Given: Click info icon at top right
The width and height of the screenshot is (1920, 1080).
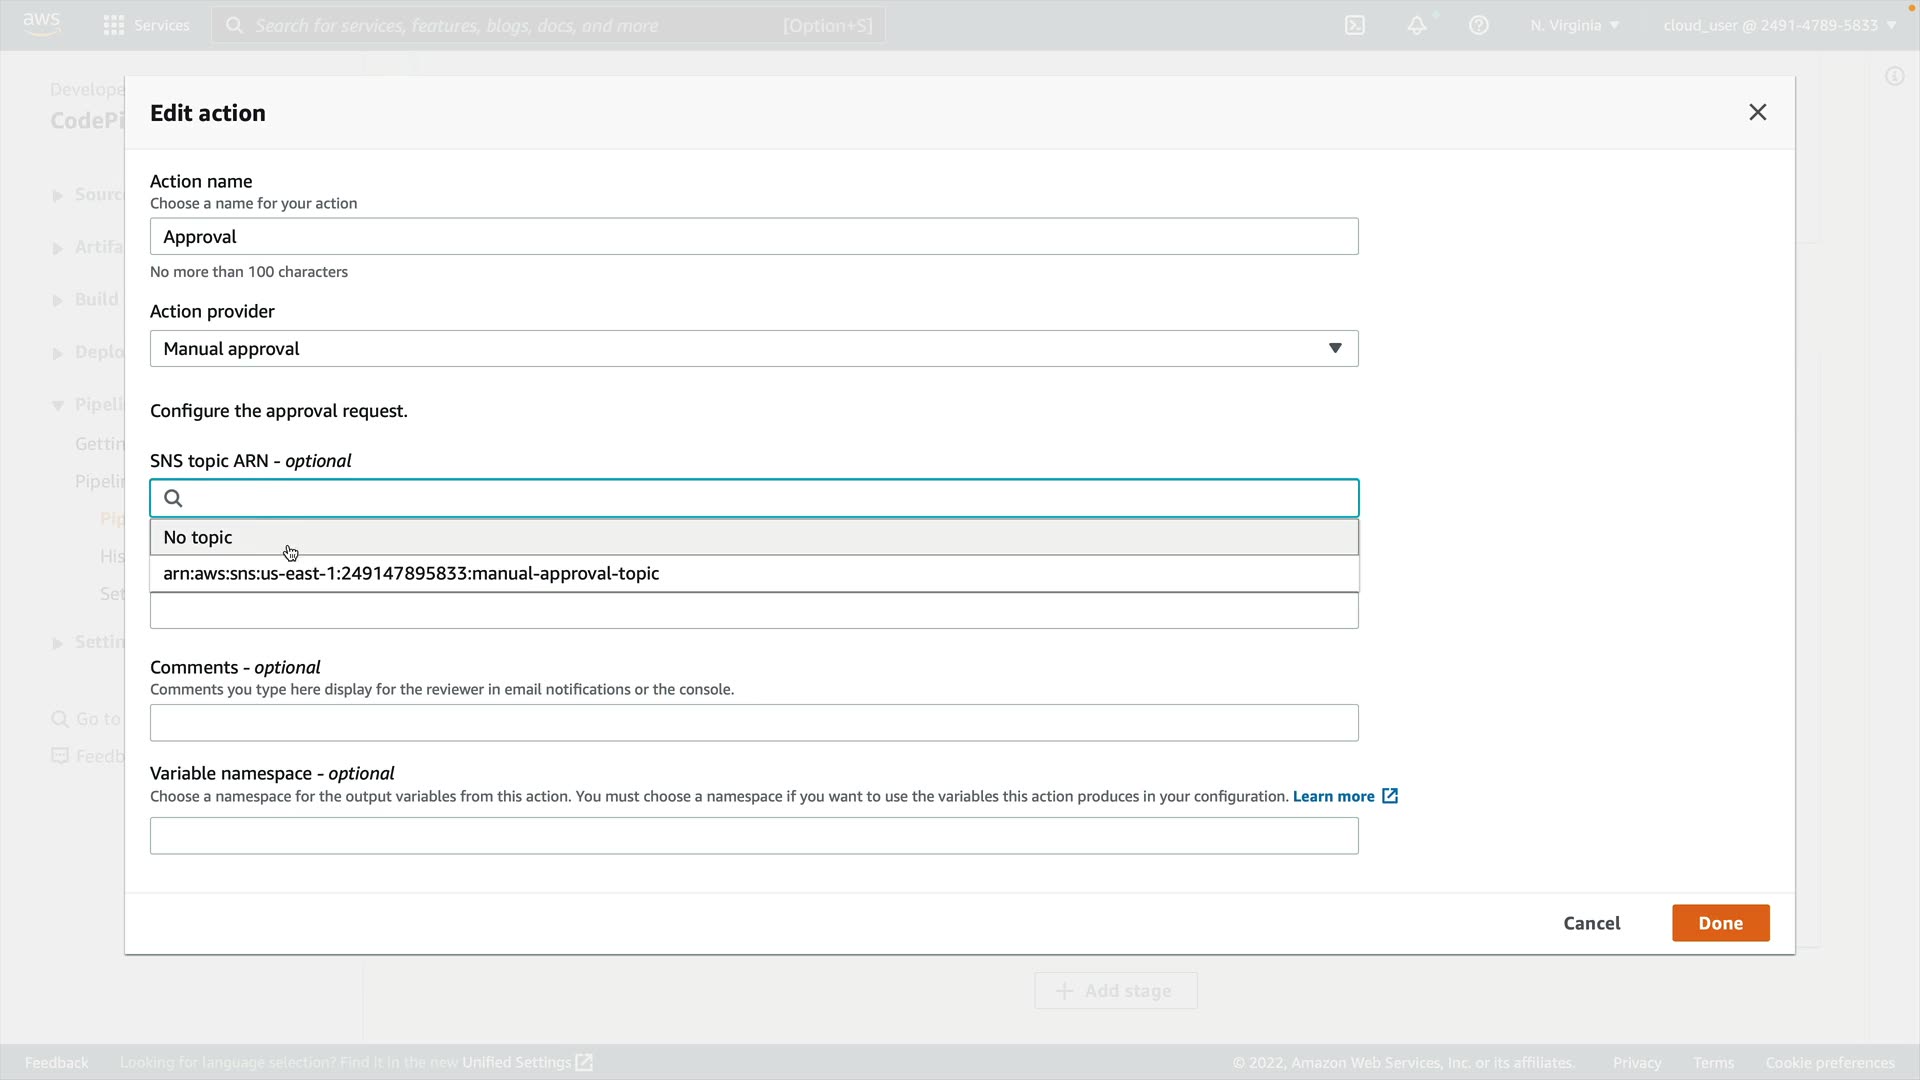Looking at the screenshot, I should coord(1894,76).
